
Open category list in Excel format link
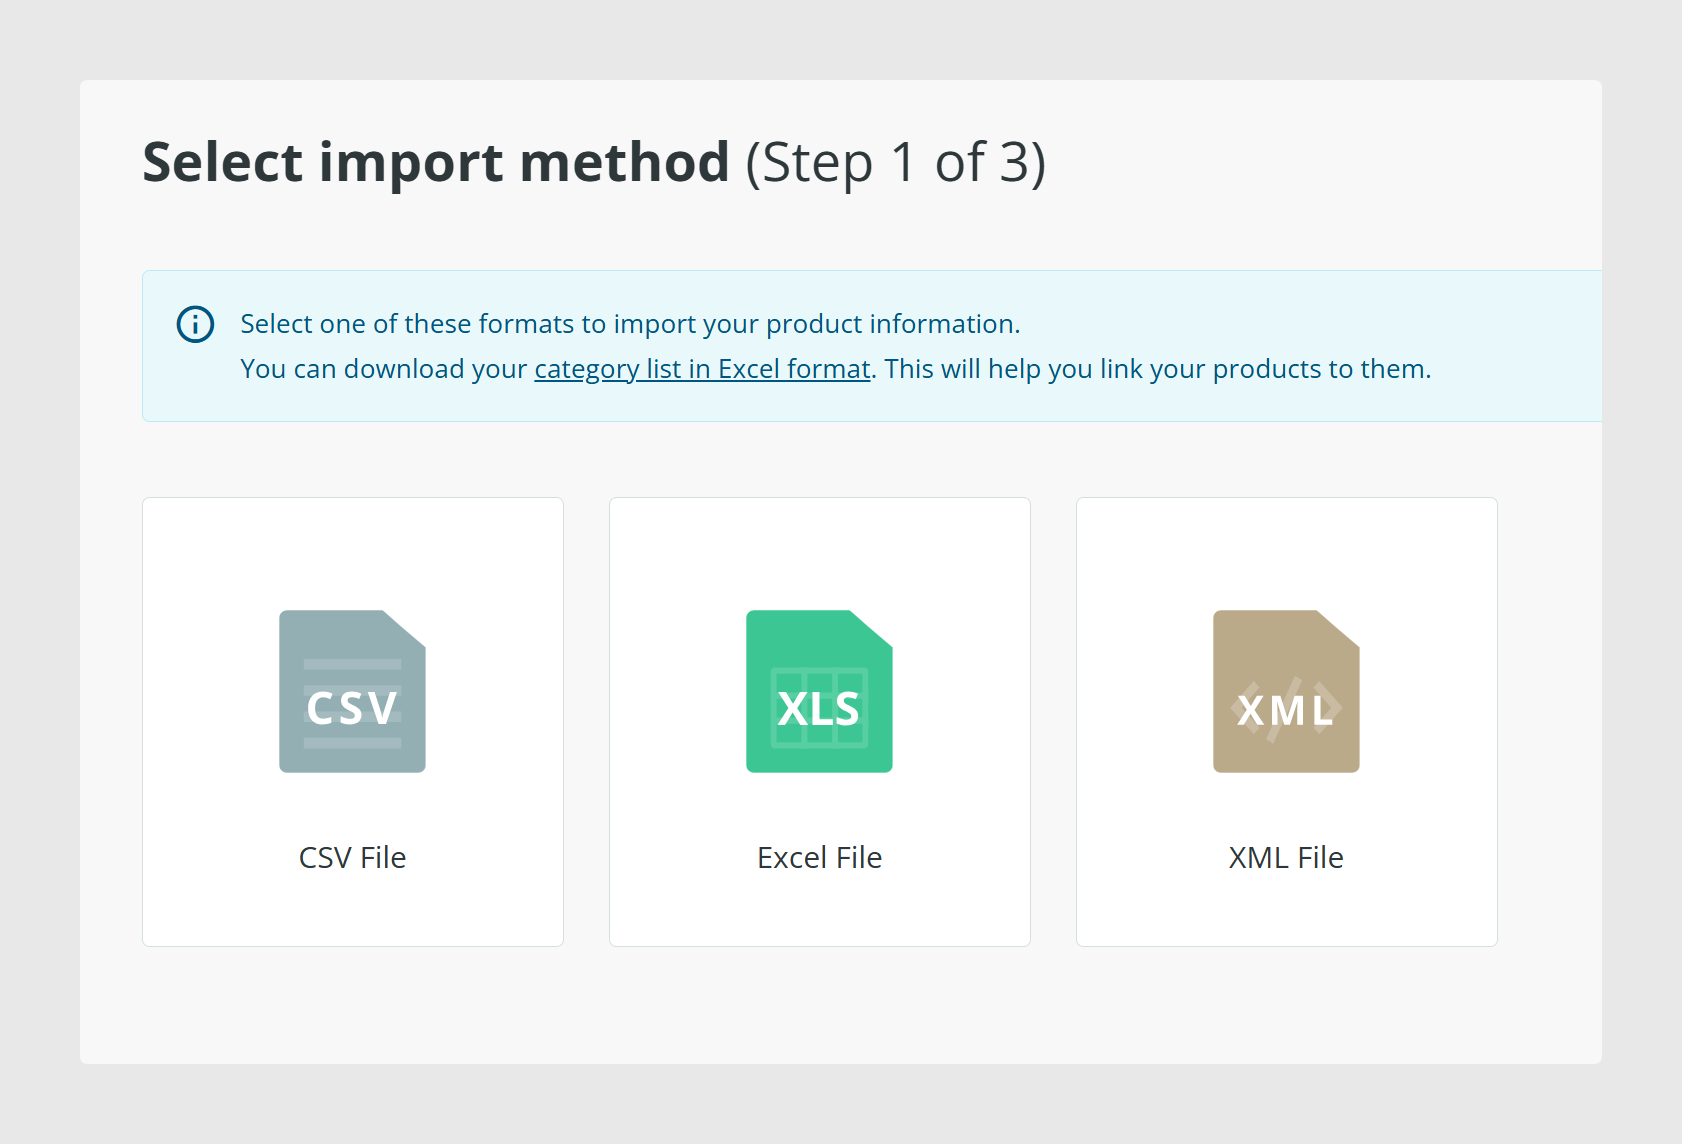pyautogui.click(x=702, y=369)
